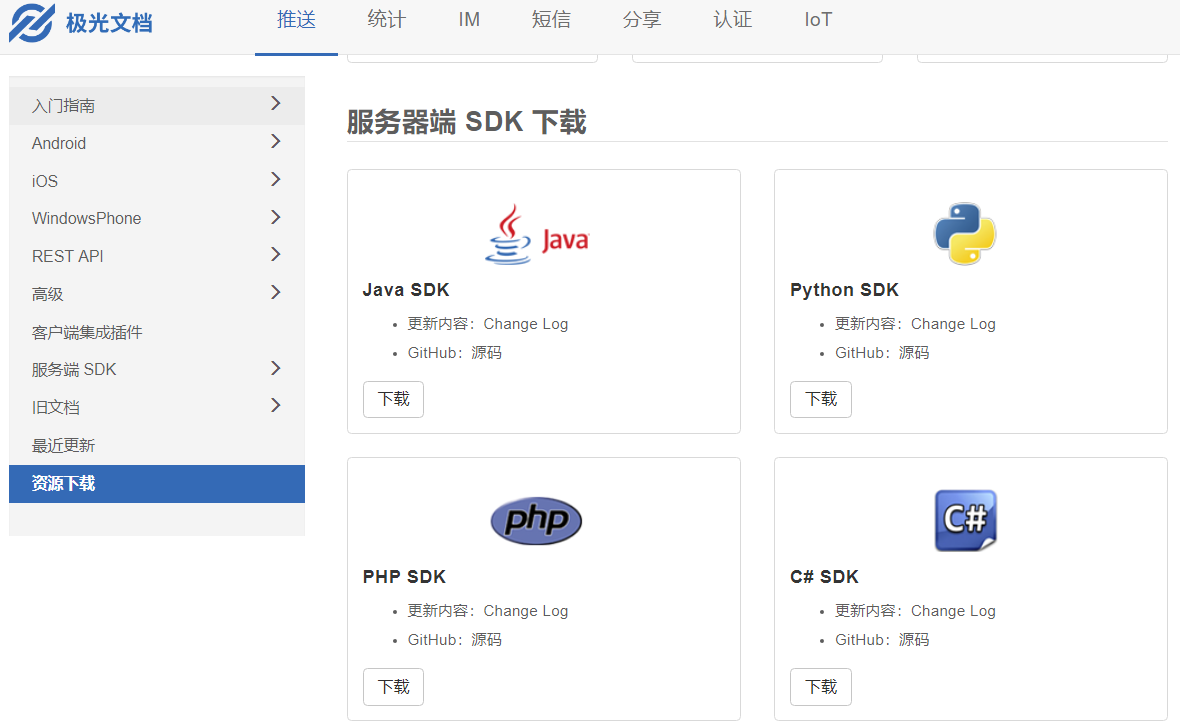The image size is (1180, 724).
Task: Click the 服务器端 SDK 下载 heading
Action: [x=467, y=122]
